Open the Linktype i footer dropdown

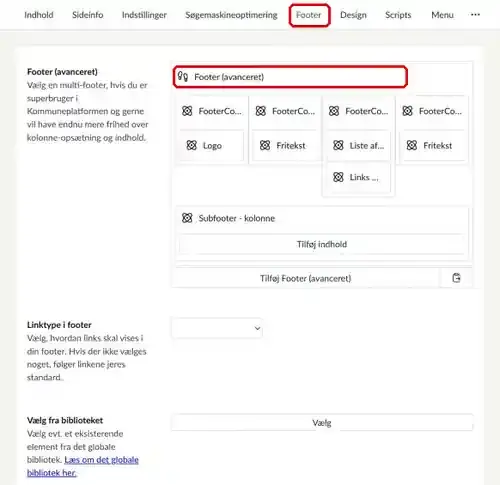[x=217, y=328]
